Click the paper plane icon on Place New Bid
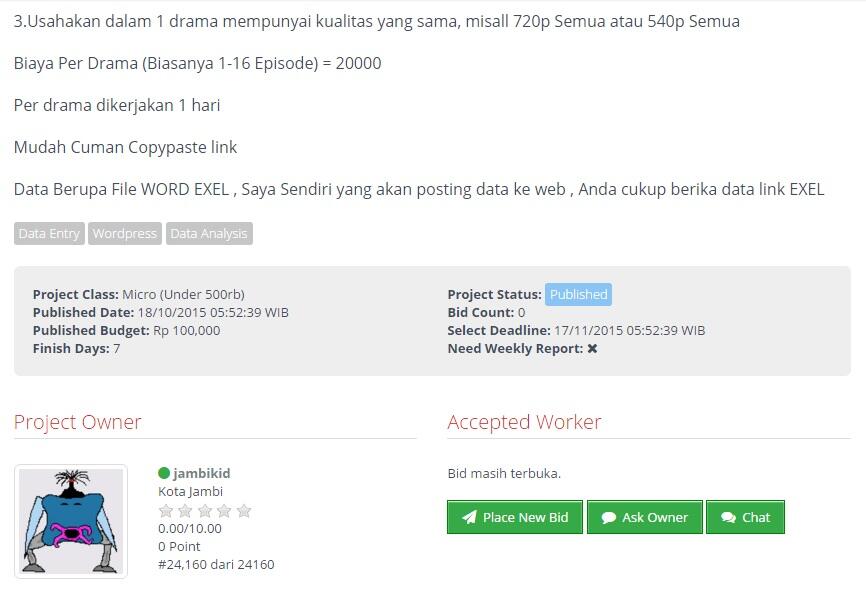This screenshot has width=866, height=591. [469, 517]
